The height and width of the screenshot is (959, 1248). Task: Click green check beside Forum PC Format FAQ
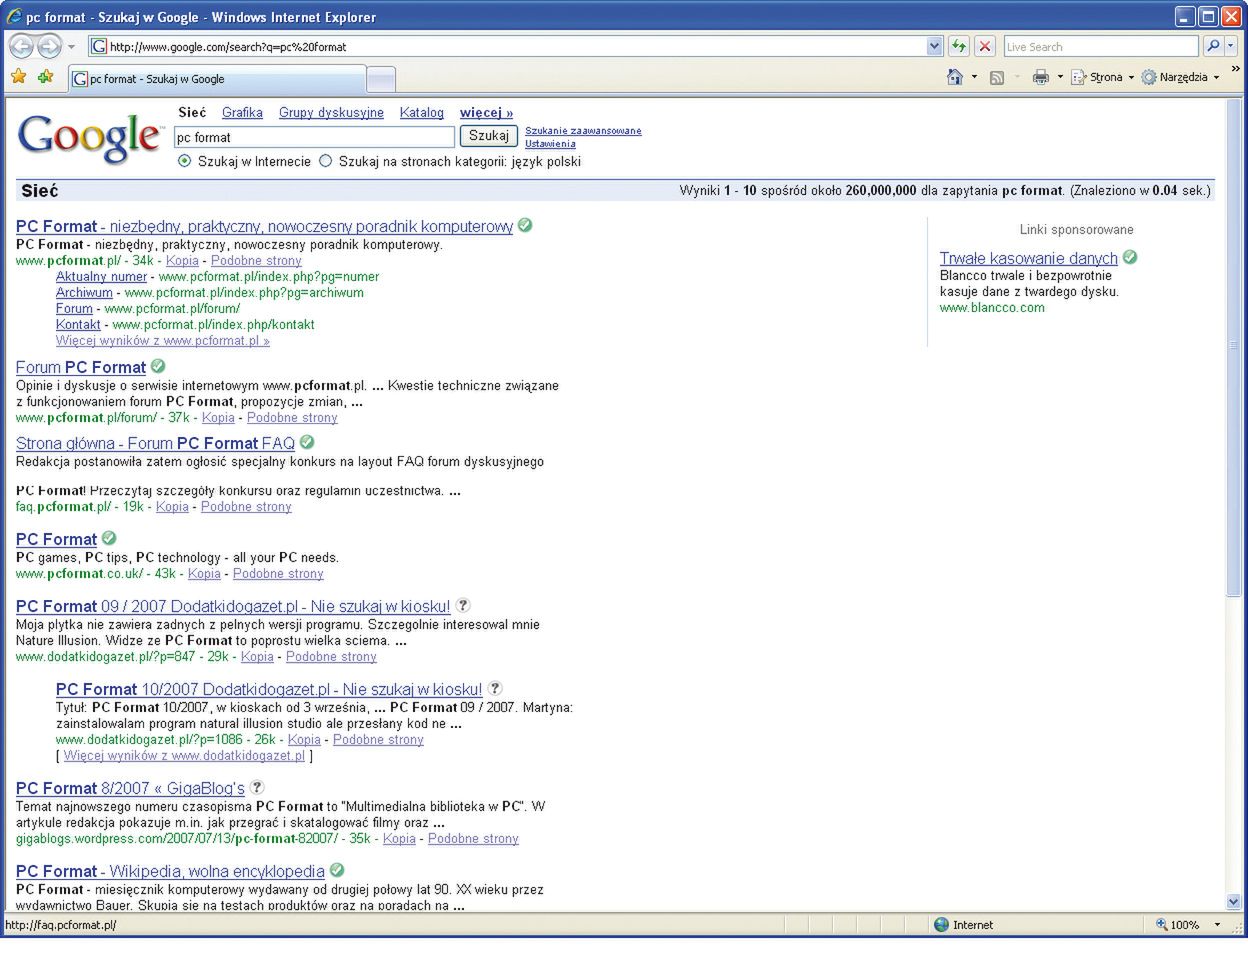pos(307,442)
